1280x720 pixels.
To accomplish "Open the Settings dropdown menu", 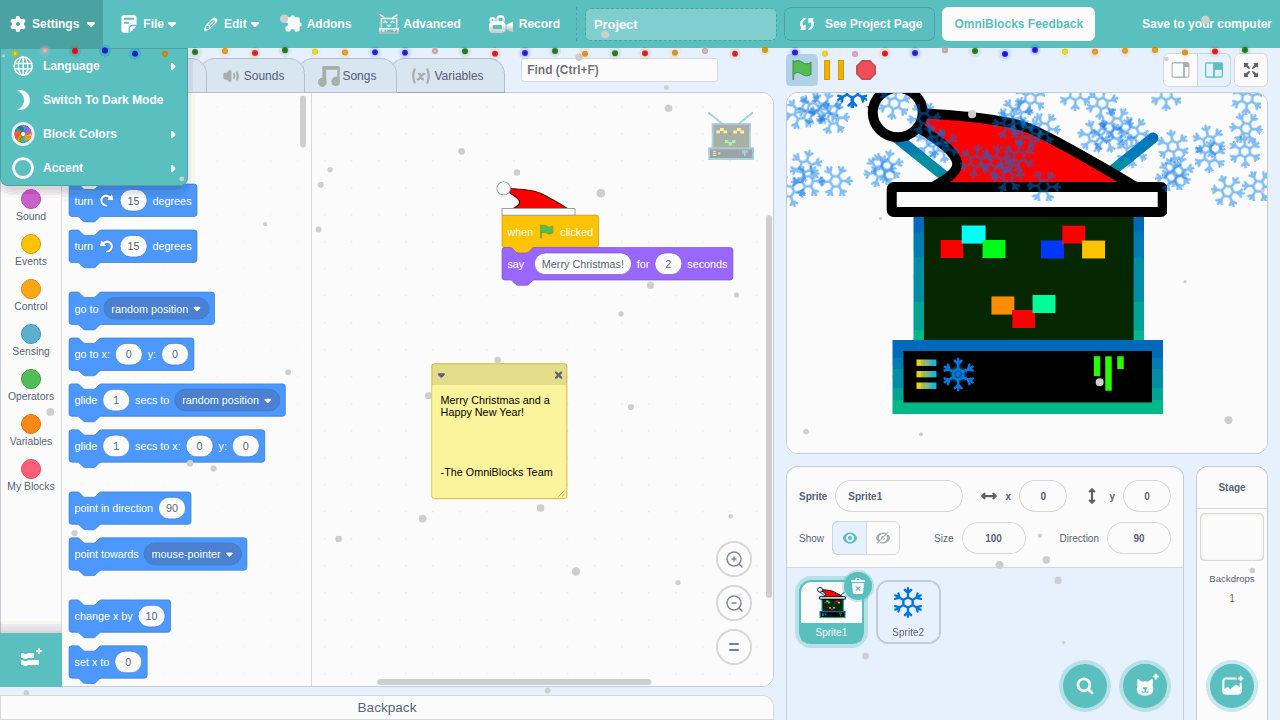I will [52, 24].
